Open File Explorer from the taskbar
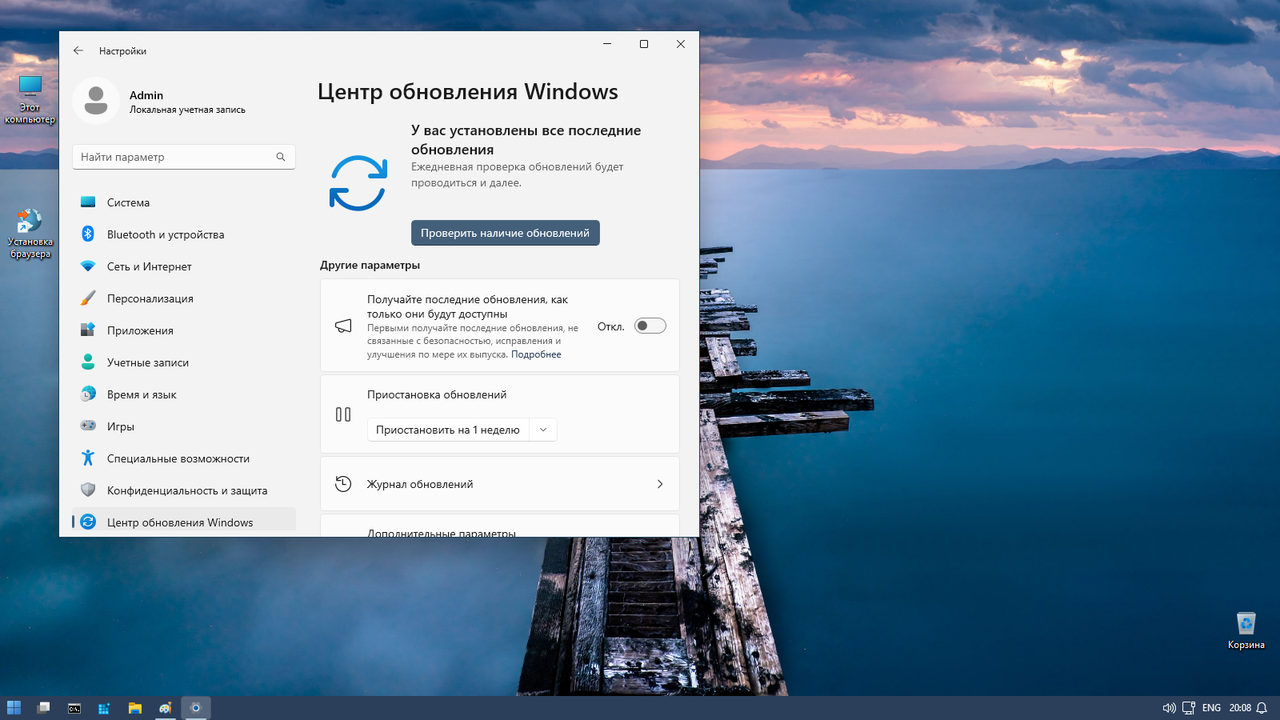The image size is (1280, 720). coord(135,708)
